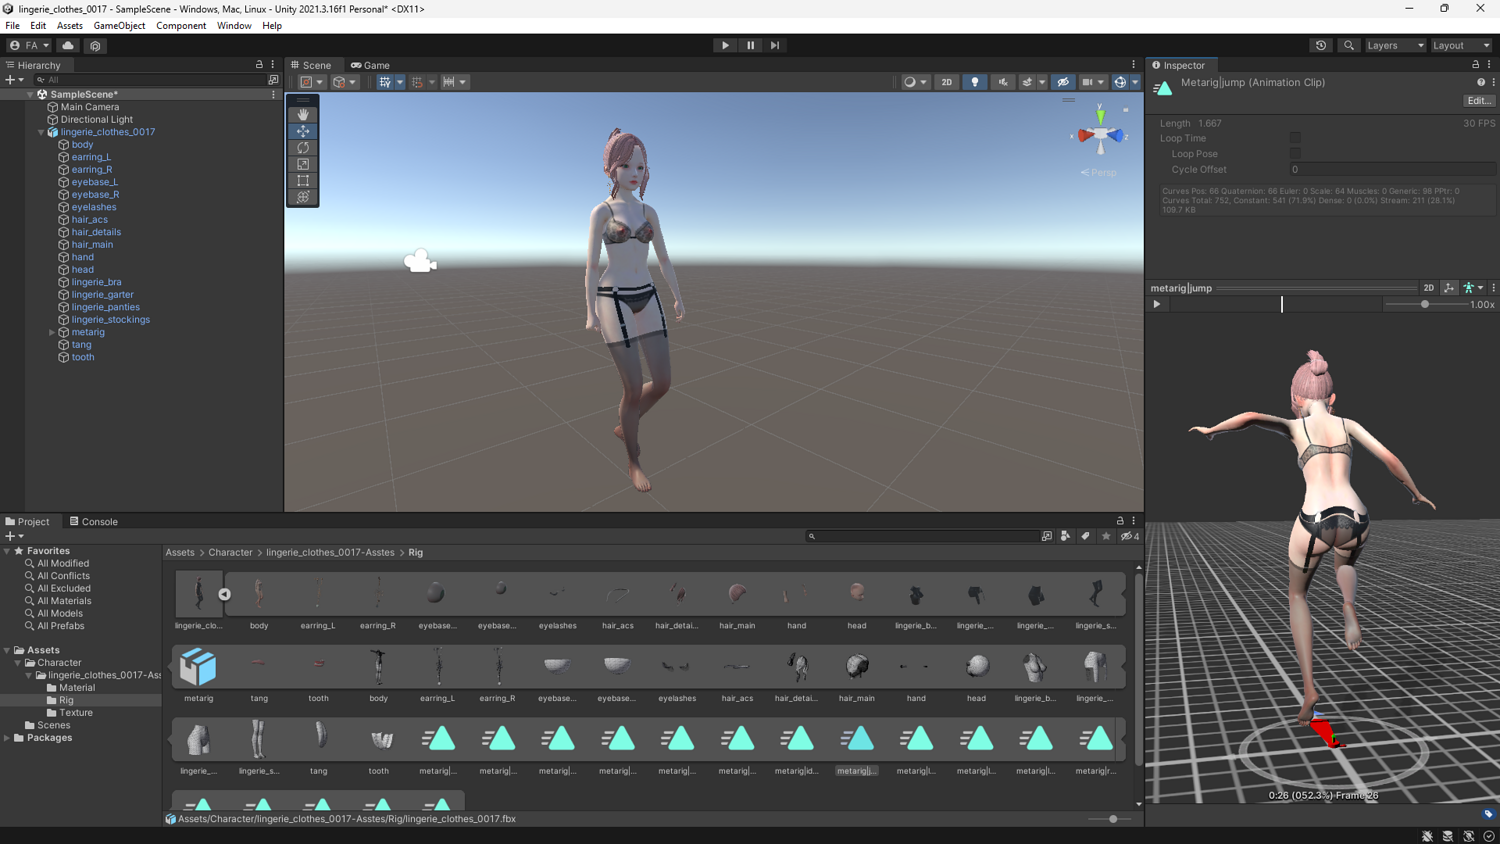
Task: Select the Move tool in Scene view
Action: pos(303,131)
